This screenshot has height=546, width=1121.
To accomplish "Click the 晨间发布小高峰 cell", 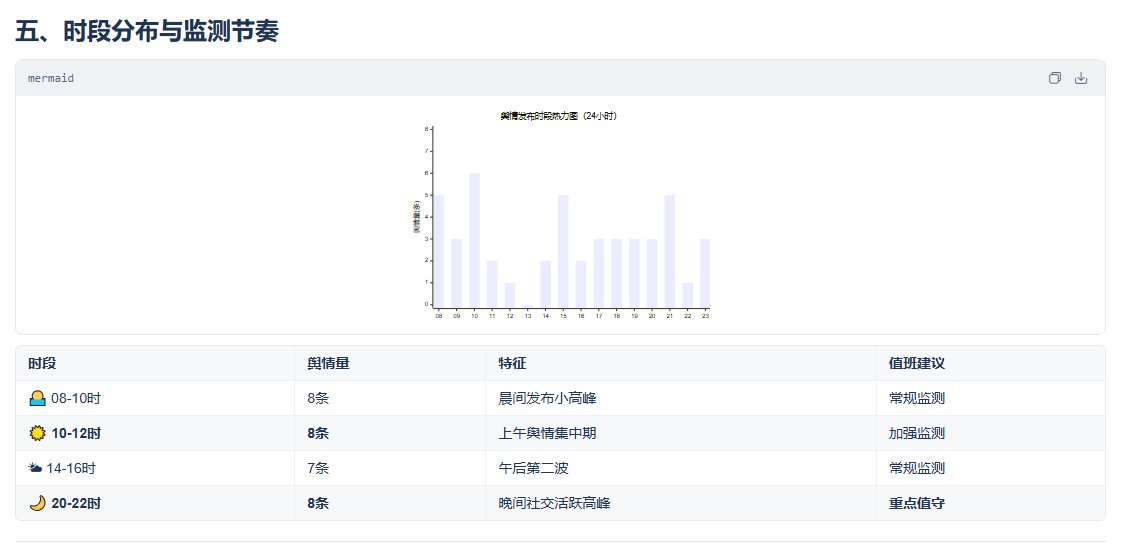I will (681, 398).
